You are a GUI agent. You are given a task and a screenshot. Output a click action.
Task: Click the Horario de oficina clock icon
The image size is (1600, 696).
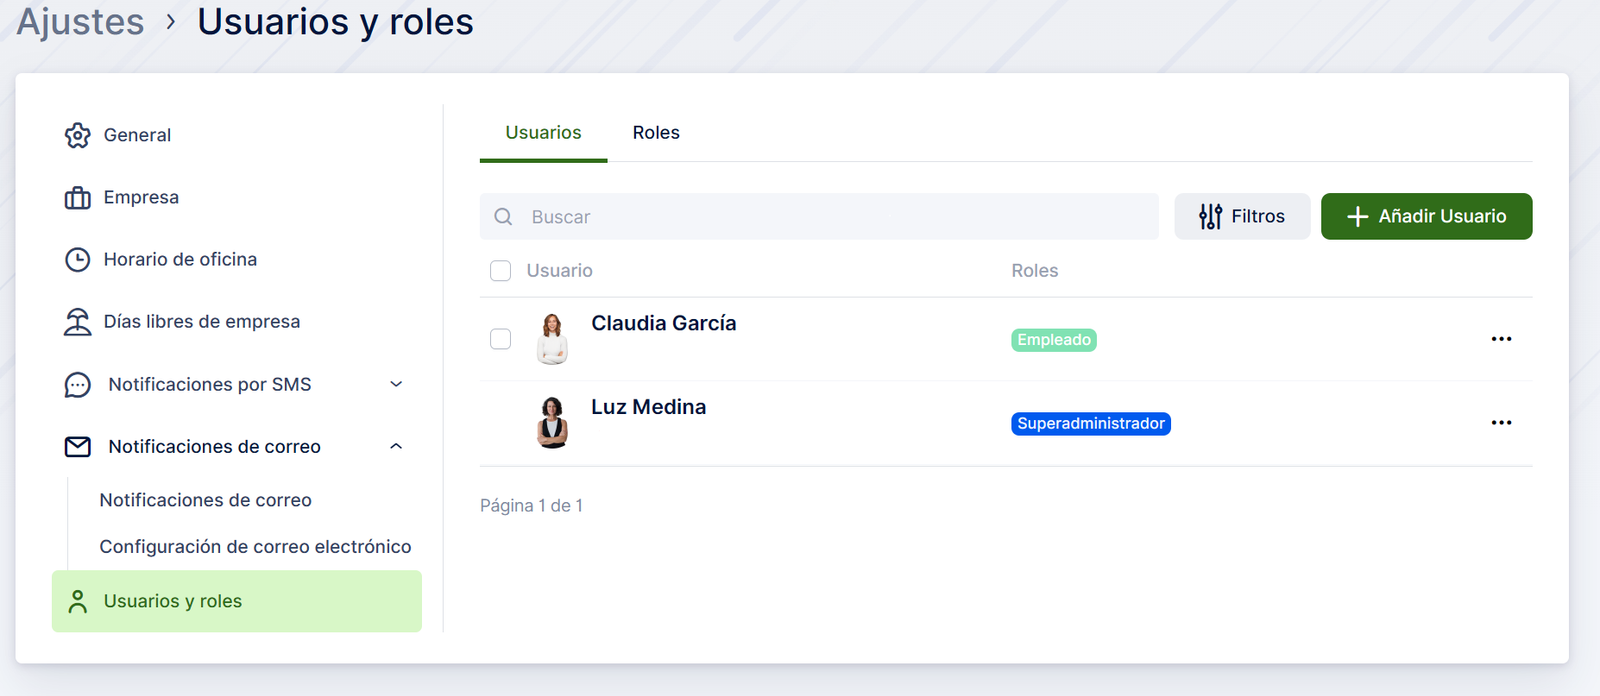coord(77,260)
